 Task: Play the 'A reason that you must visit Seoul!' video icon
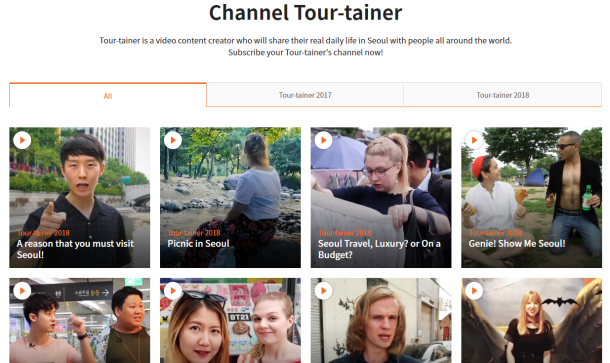tap(22, 140)
